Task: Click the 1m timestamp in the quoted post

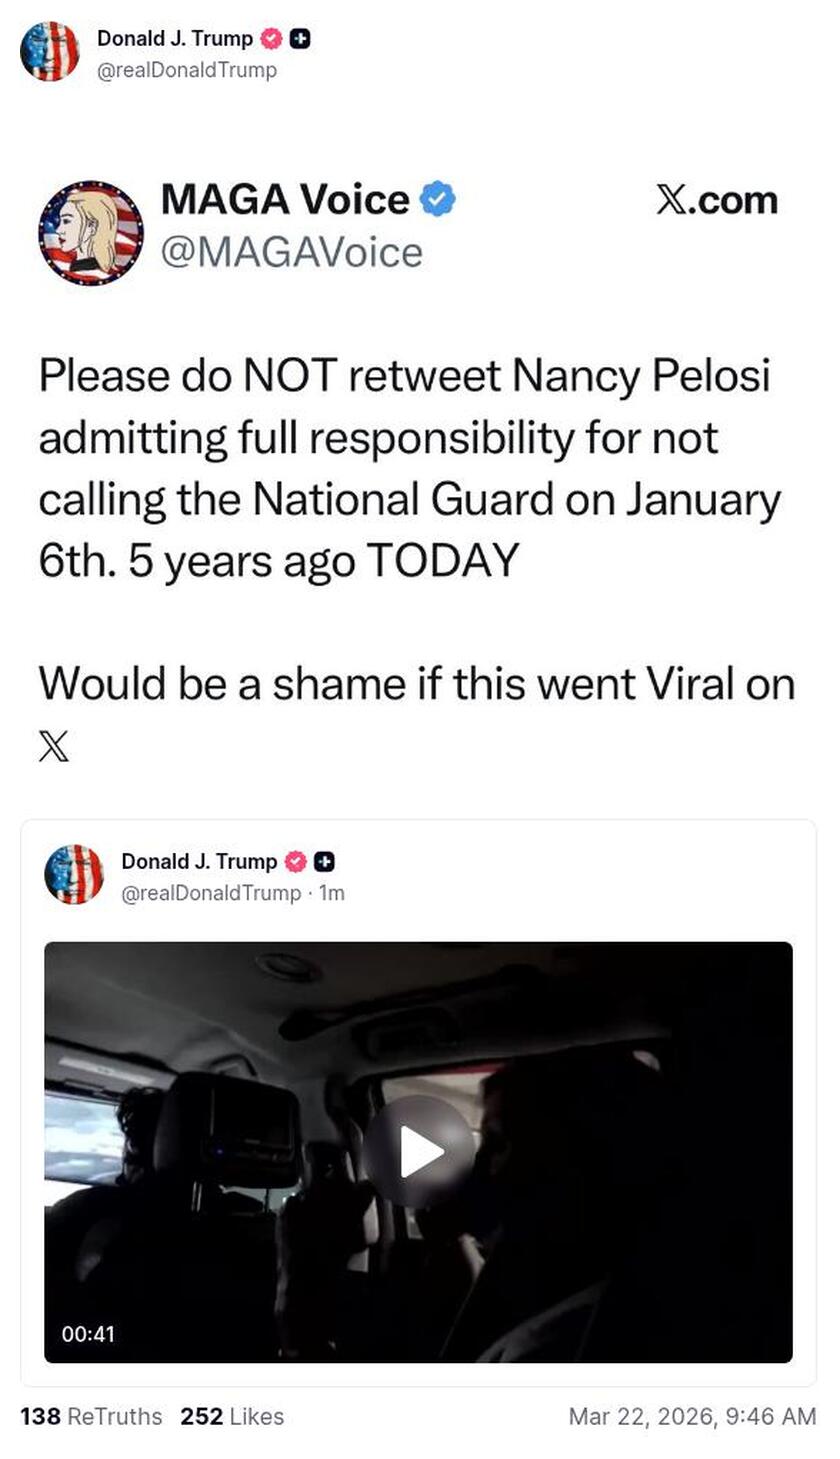Action: [x=331, y=894]
